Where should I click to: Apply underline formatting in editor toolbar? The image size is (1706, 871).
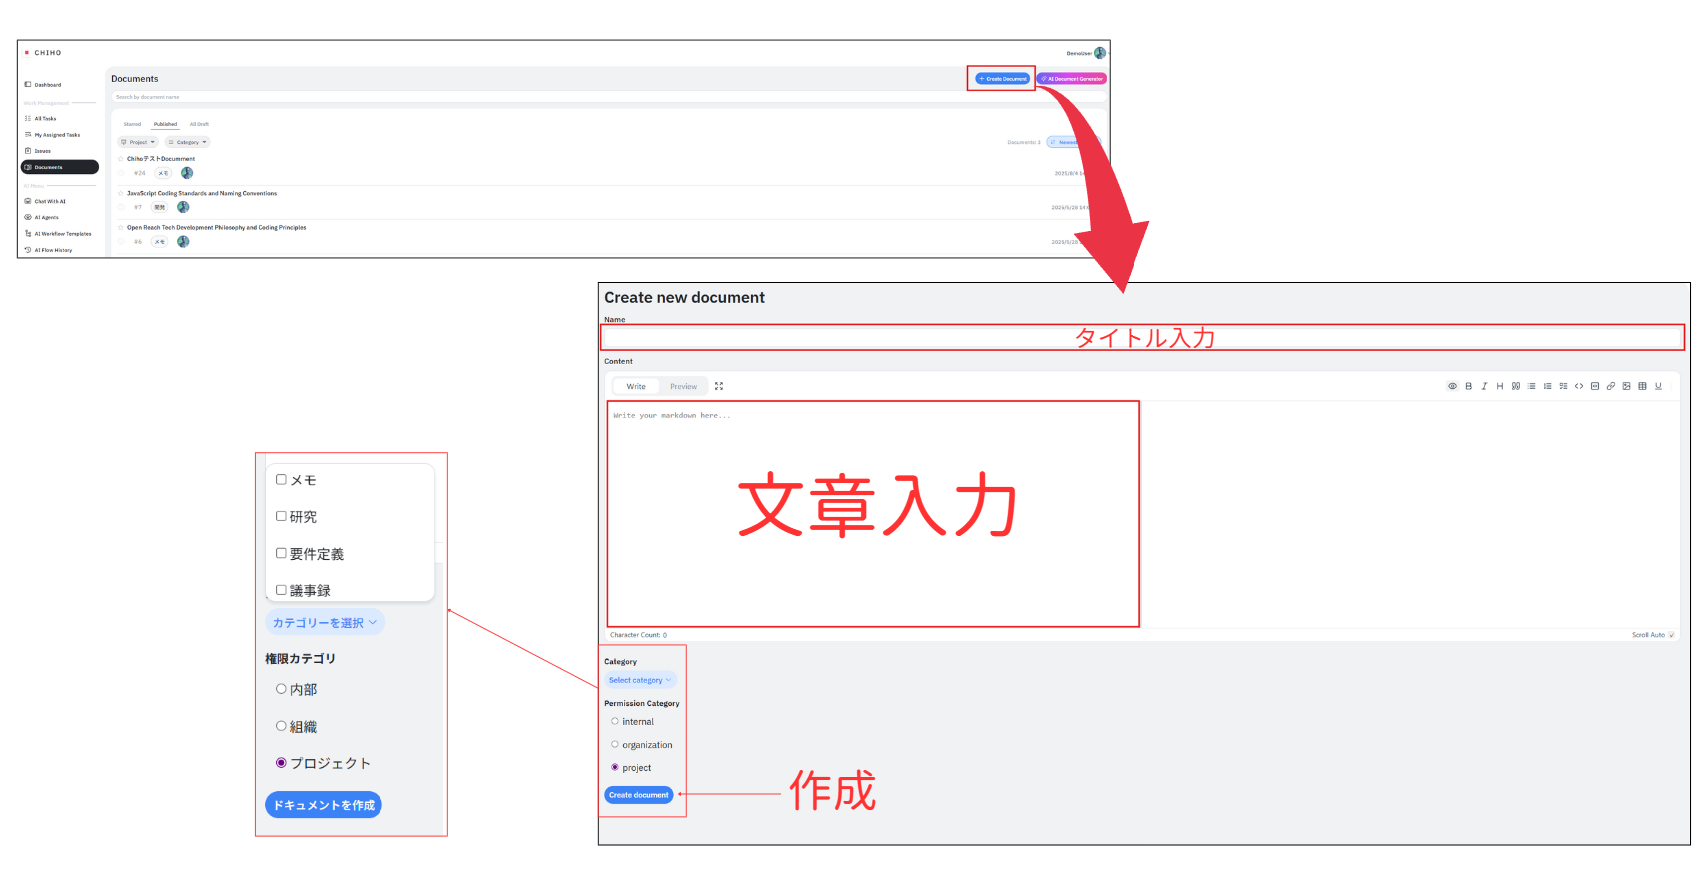(x=1658, y=386)
